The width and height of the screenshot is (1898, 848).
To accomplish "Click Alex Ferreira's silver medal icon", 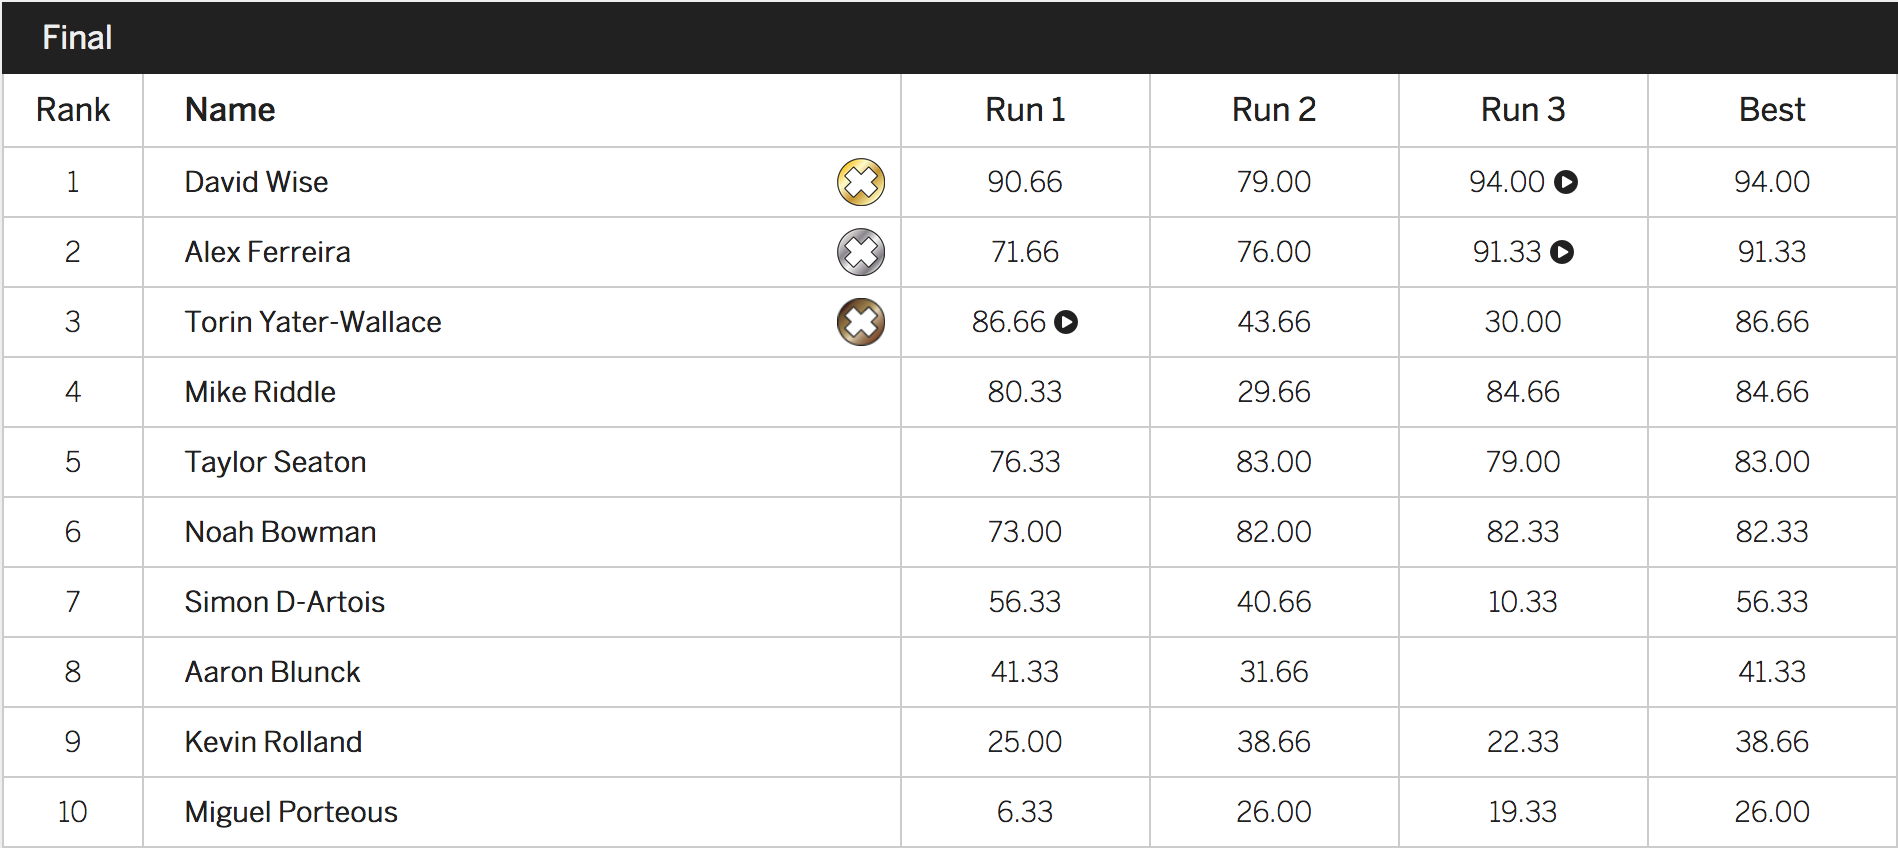I will tap(860, 252).
